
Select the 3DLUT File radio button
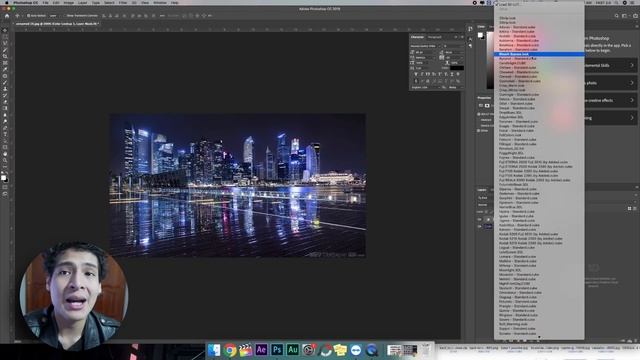coord(479,114)
